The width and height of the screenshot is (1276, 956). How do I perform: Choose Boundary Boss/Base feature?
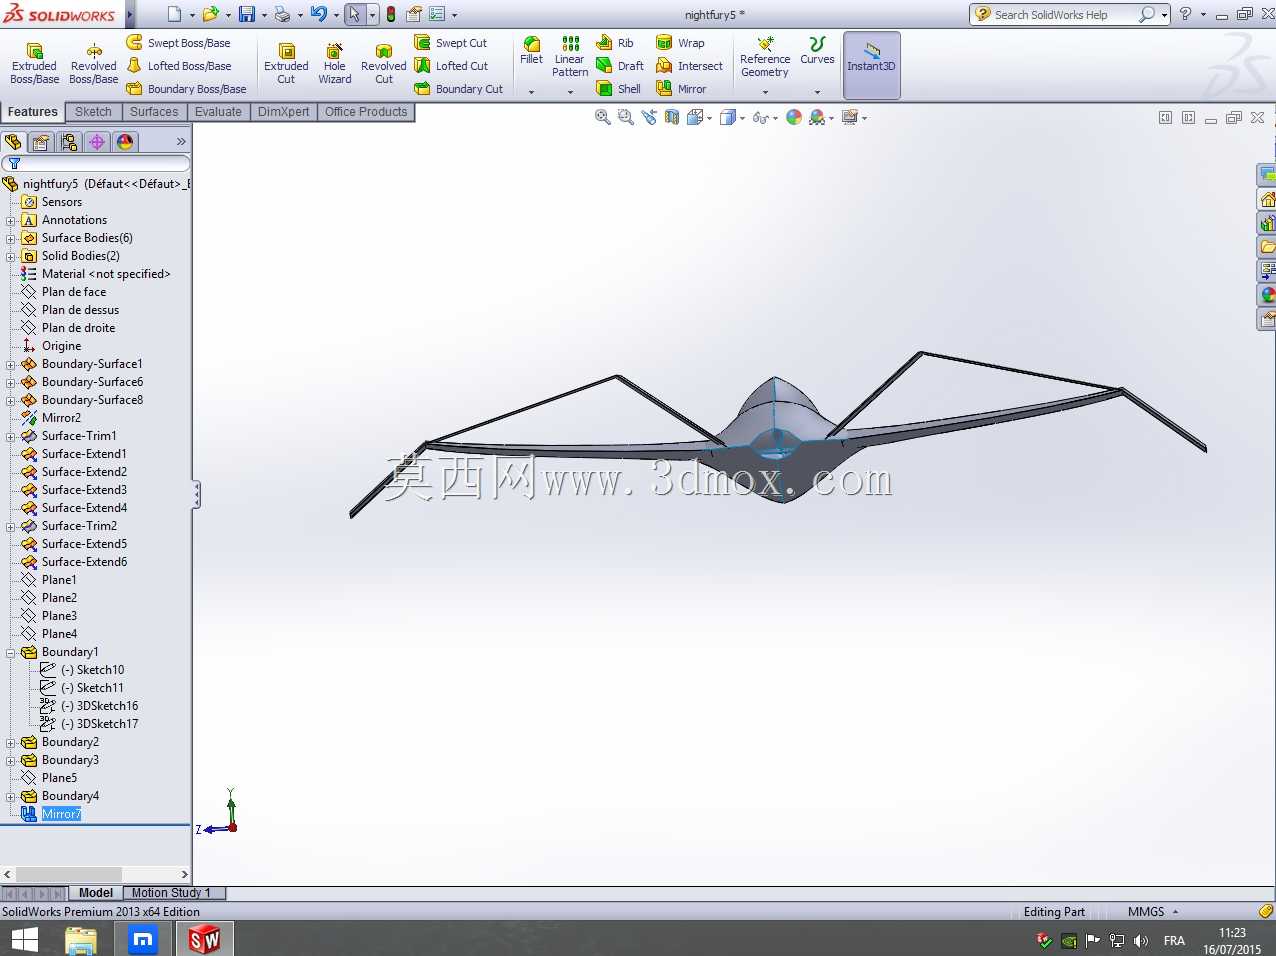tap(187, 89)
